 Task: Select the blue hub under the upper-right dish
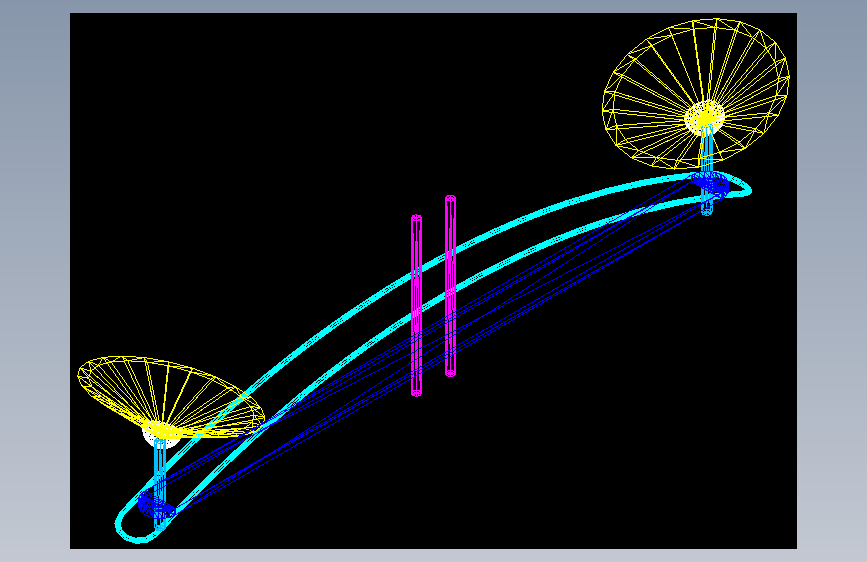coord(710,184)
